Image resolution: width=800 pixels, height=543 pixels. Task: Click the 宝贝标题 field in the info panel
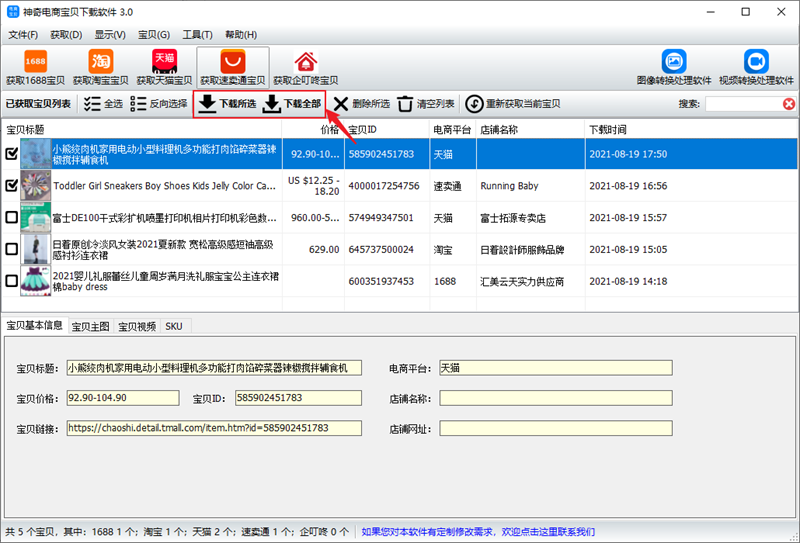pos(214,368)
